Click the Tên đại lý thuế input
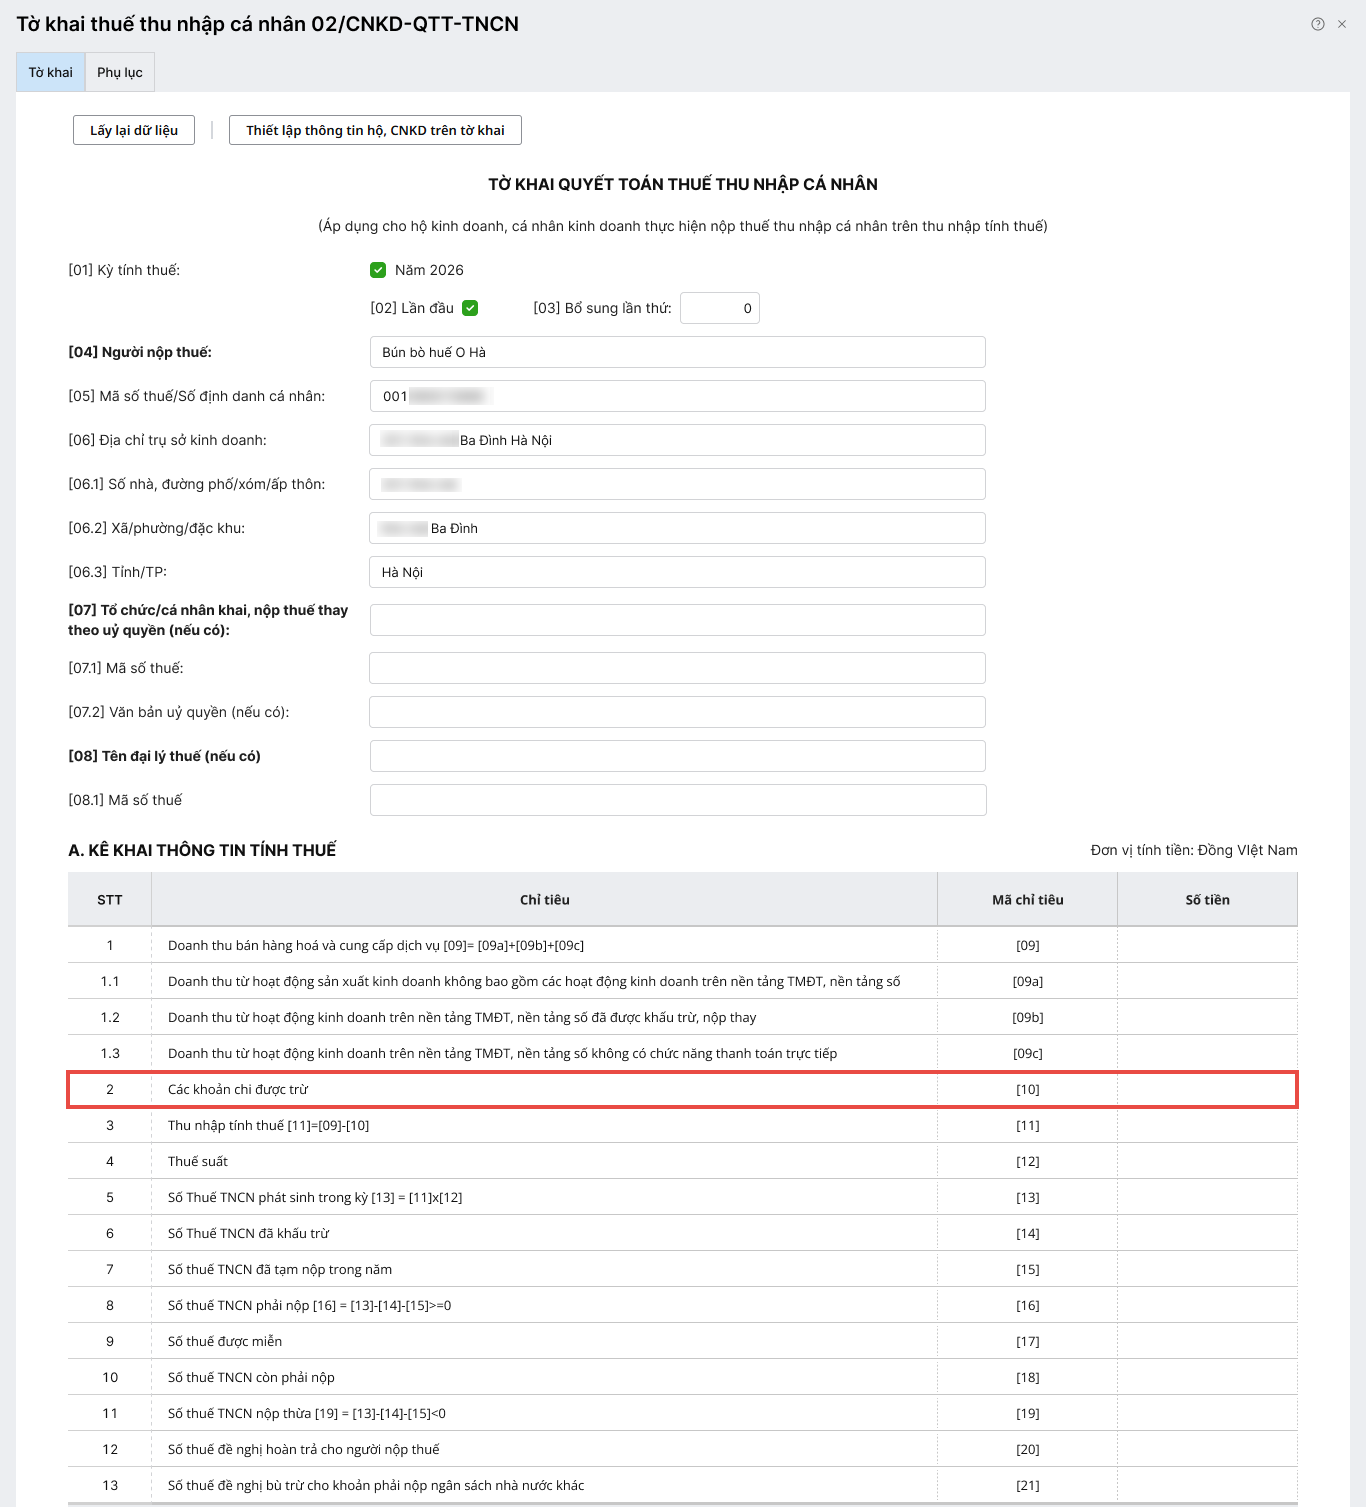 pos(677,756)
